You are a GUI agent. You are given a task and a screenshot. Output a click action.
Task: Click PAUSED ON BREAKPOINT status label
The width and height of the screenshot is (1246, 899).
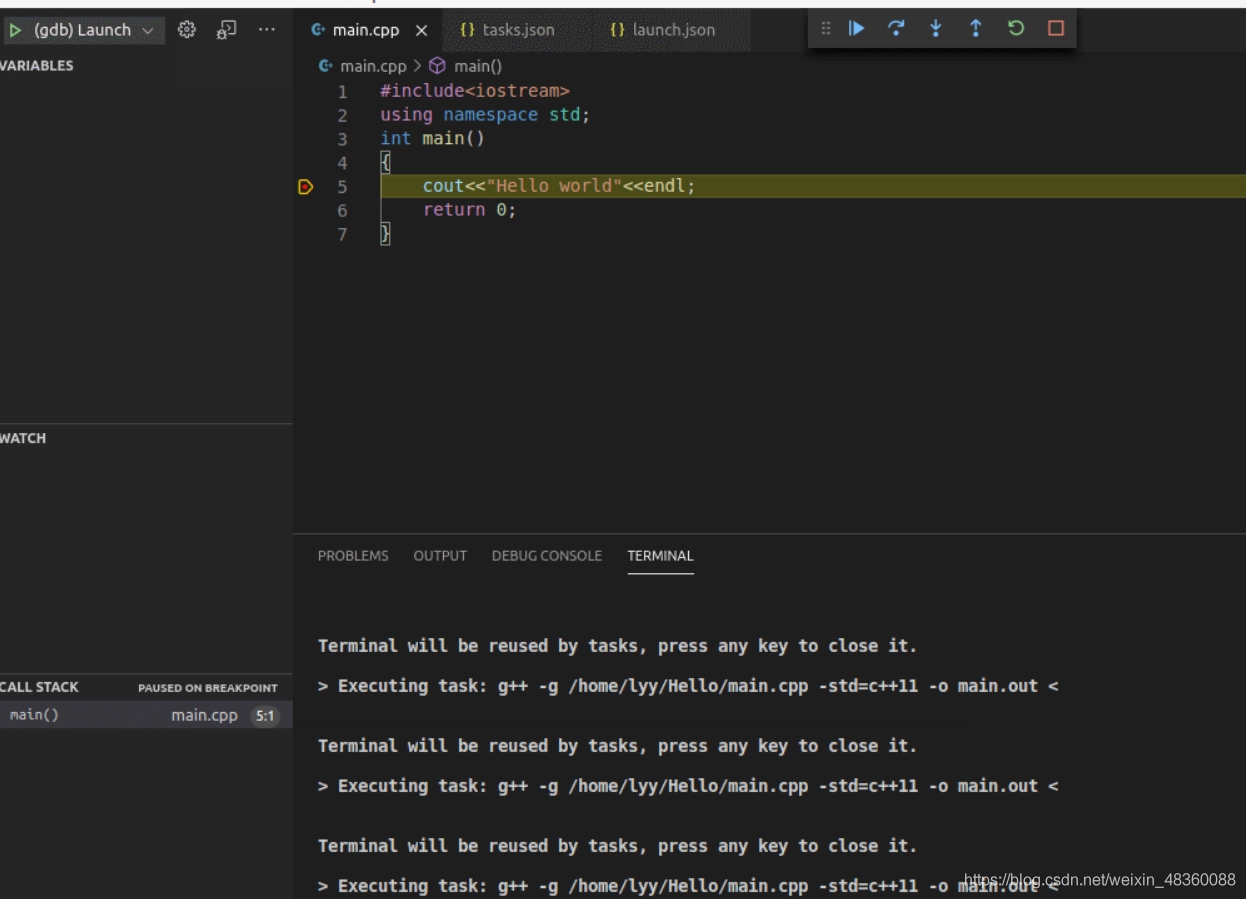click(208, 688)
